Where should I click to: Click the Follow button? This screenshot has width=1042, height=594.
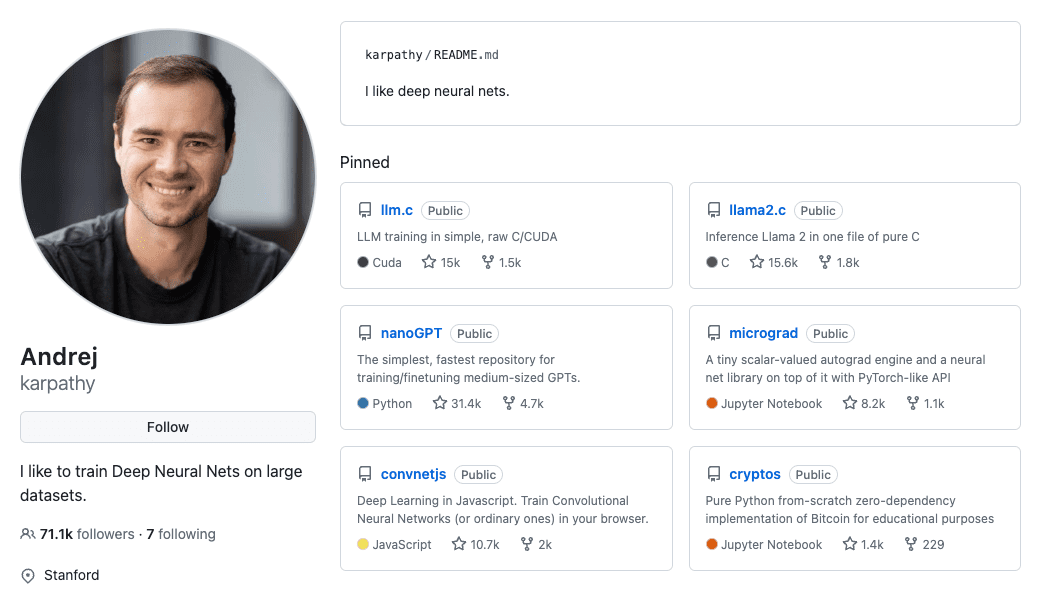coord(167,427)
